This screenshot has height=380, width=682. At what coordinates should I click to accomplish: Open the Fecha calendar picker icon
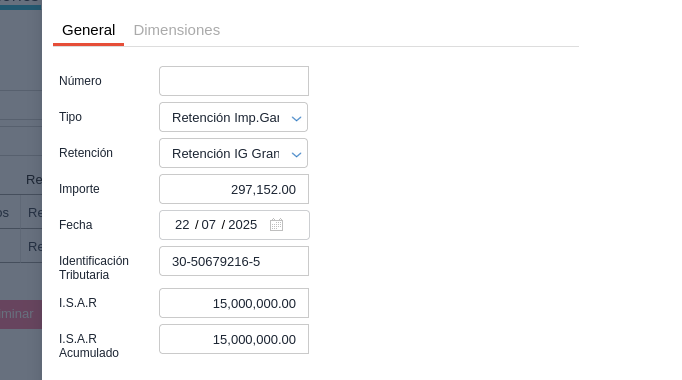click(x=276, y=225)
